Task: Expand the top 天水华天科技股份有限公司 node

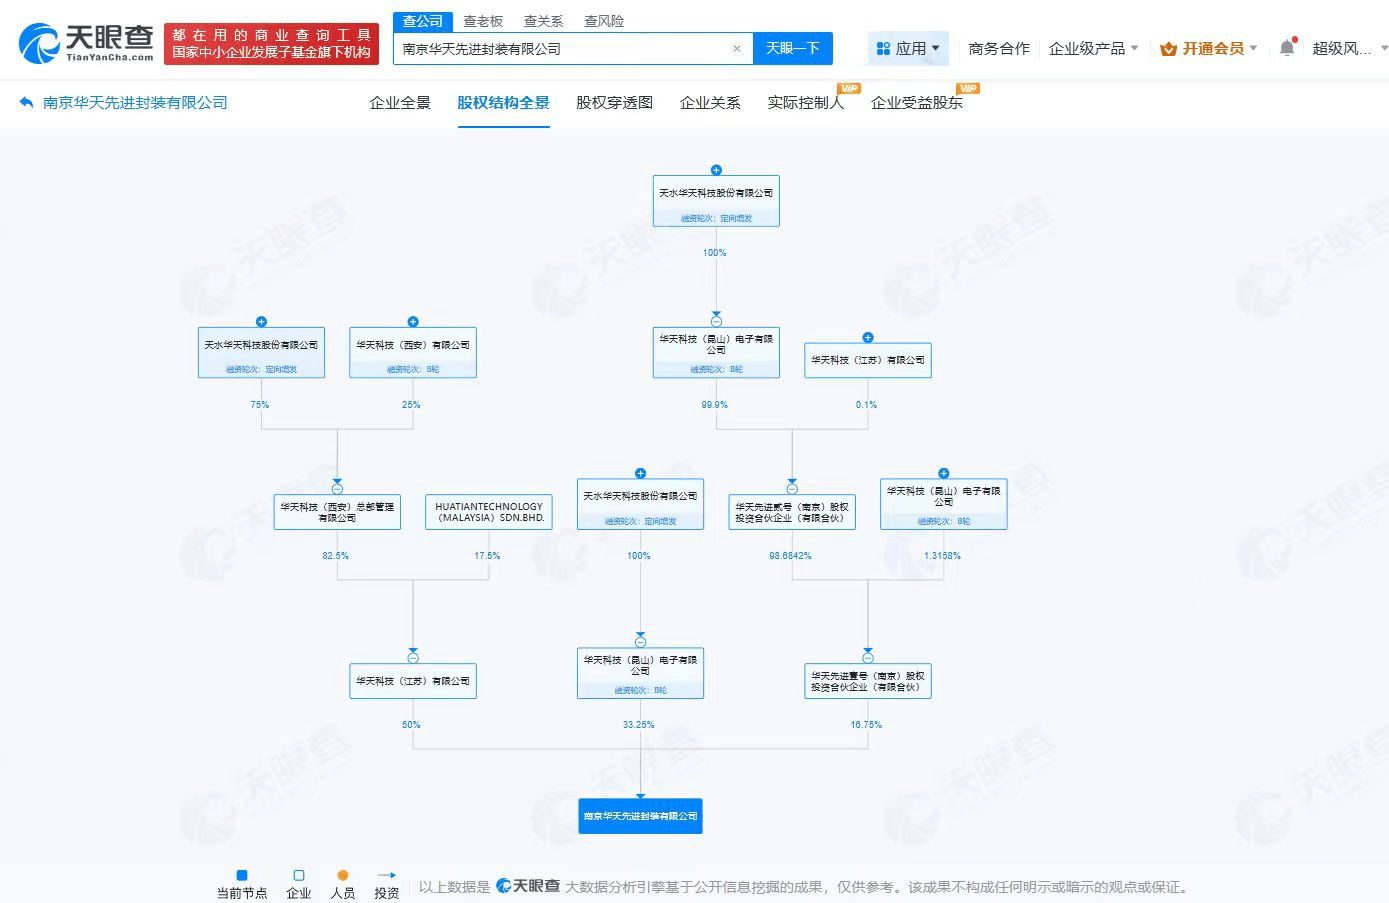Action: [x=716, y=169]
